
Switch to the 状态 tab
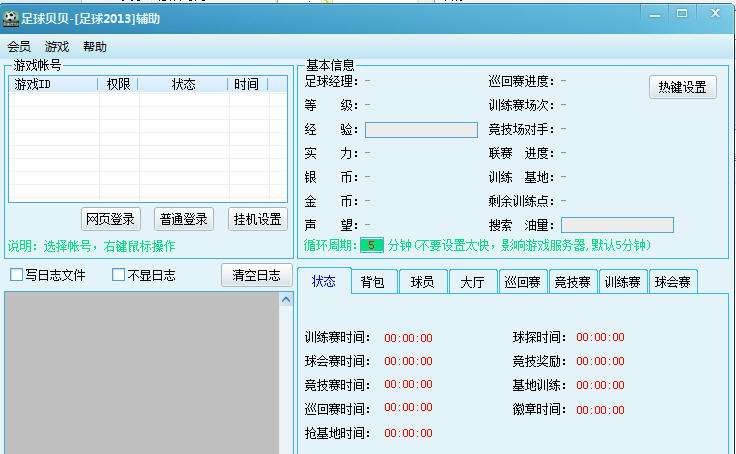point(324,281)
